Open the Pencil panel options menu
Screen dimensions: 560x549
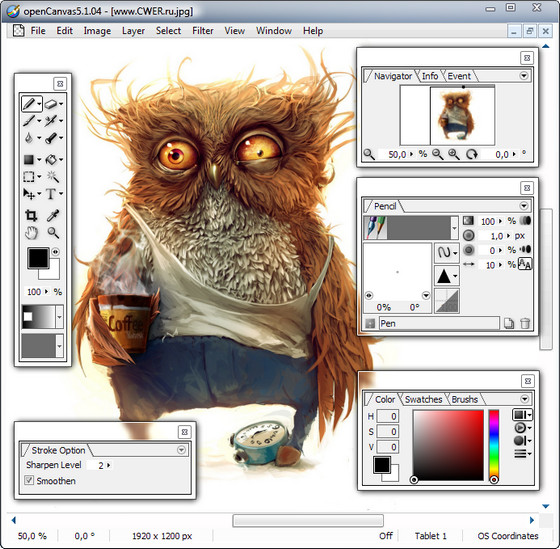[524, 206]
